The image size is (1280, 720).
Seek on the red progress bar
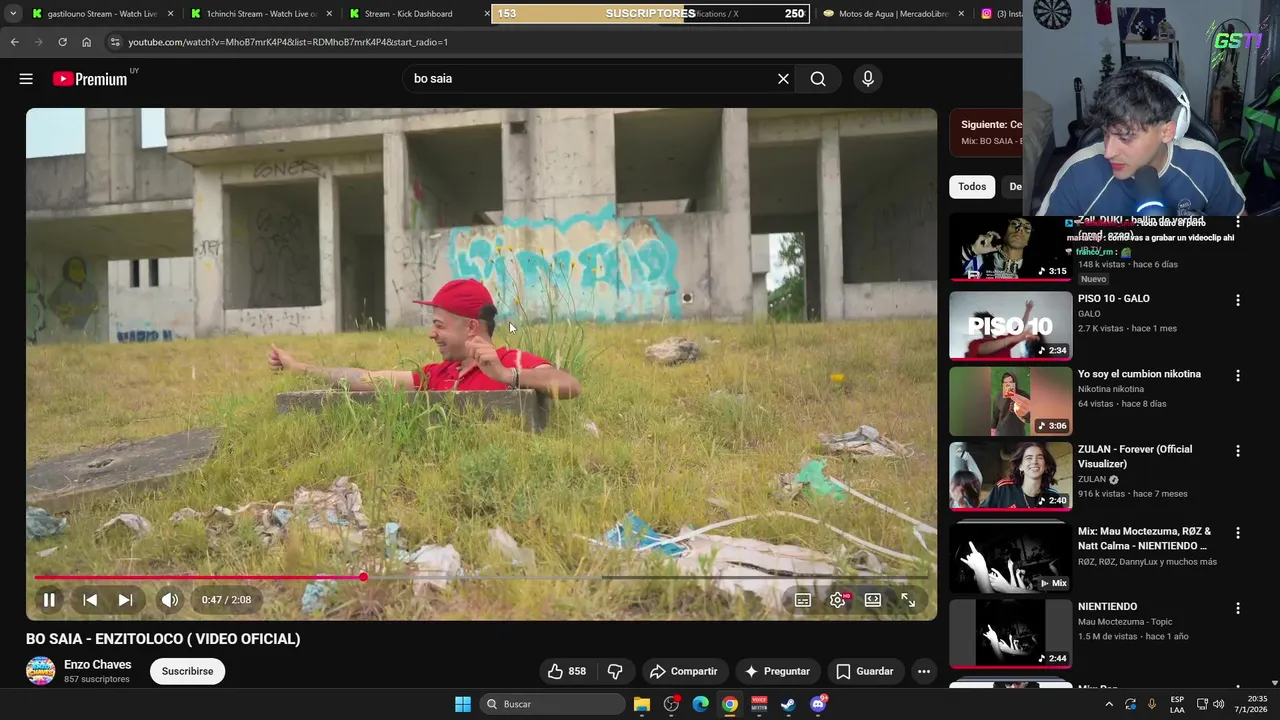coord(481,577)
